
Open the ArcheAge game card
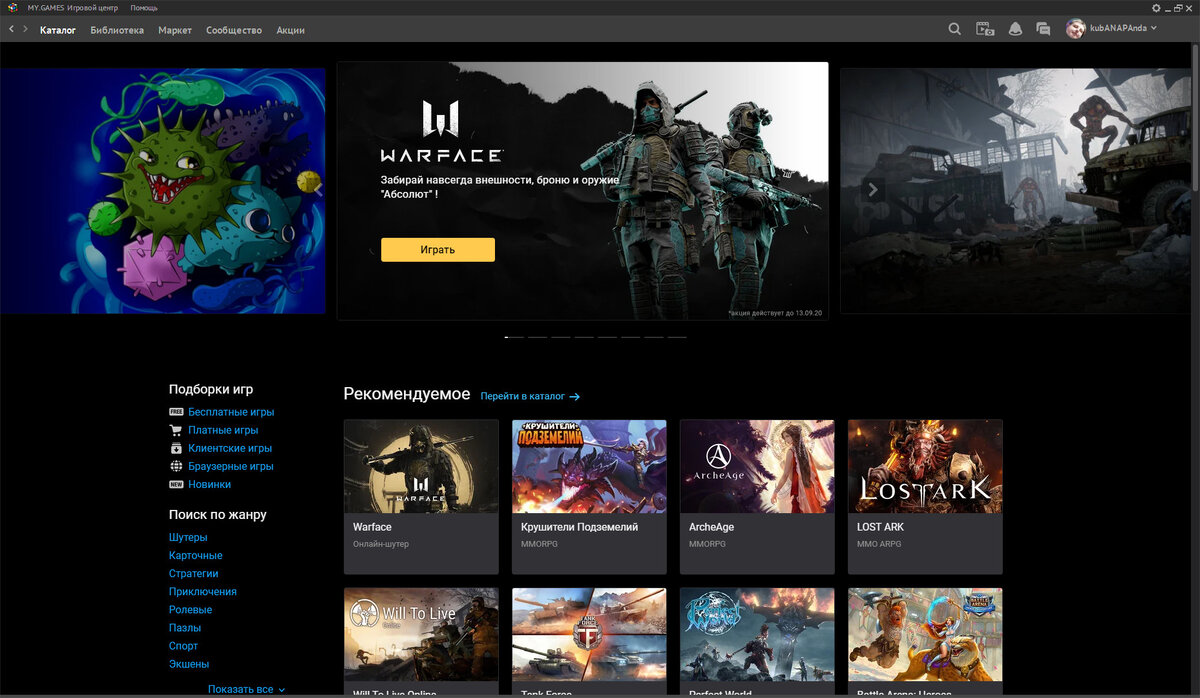tap(757, 497)
